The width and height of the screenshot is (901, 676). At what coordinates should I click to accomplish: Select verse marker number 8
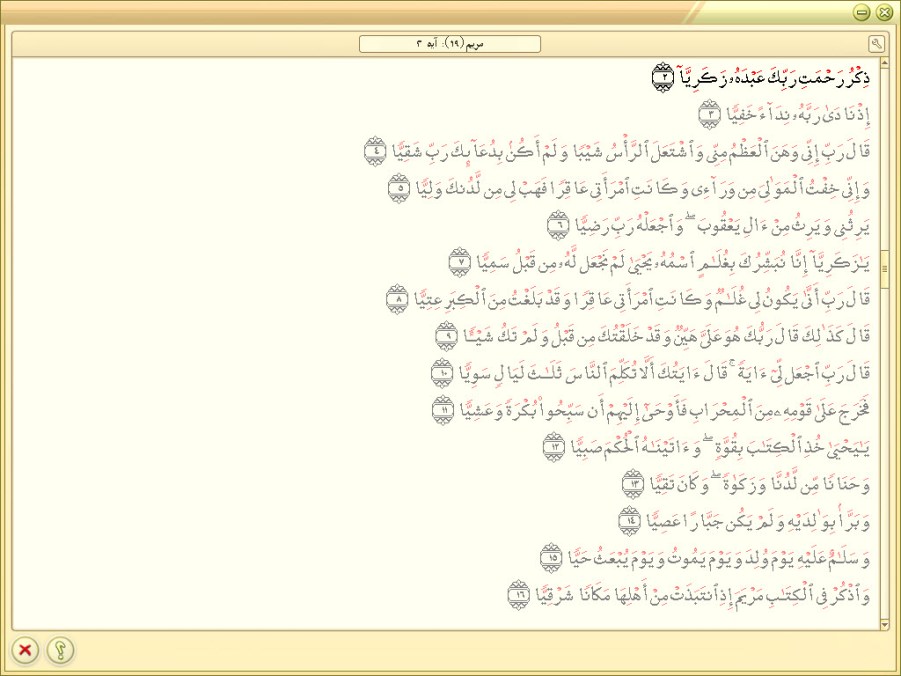[398, 299]
